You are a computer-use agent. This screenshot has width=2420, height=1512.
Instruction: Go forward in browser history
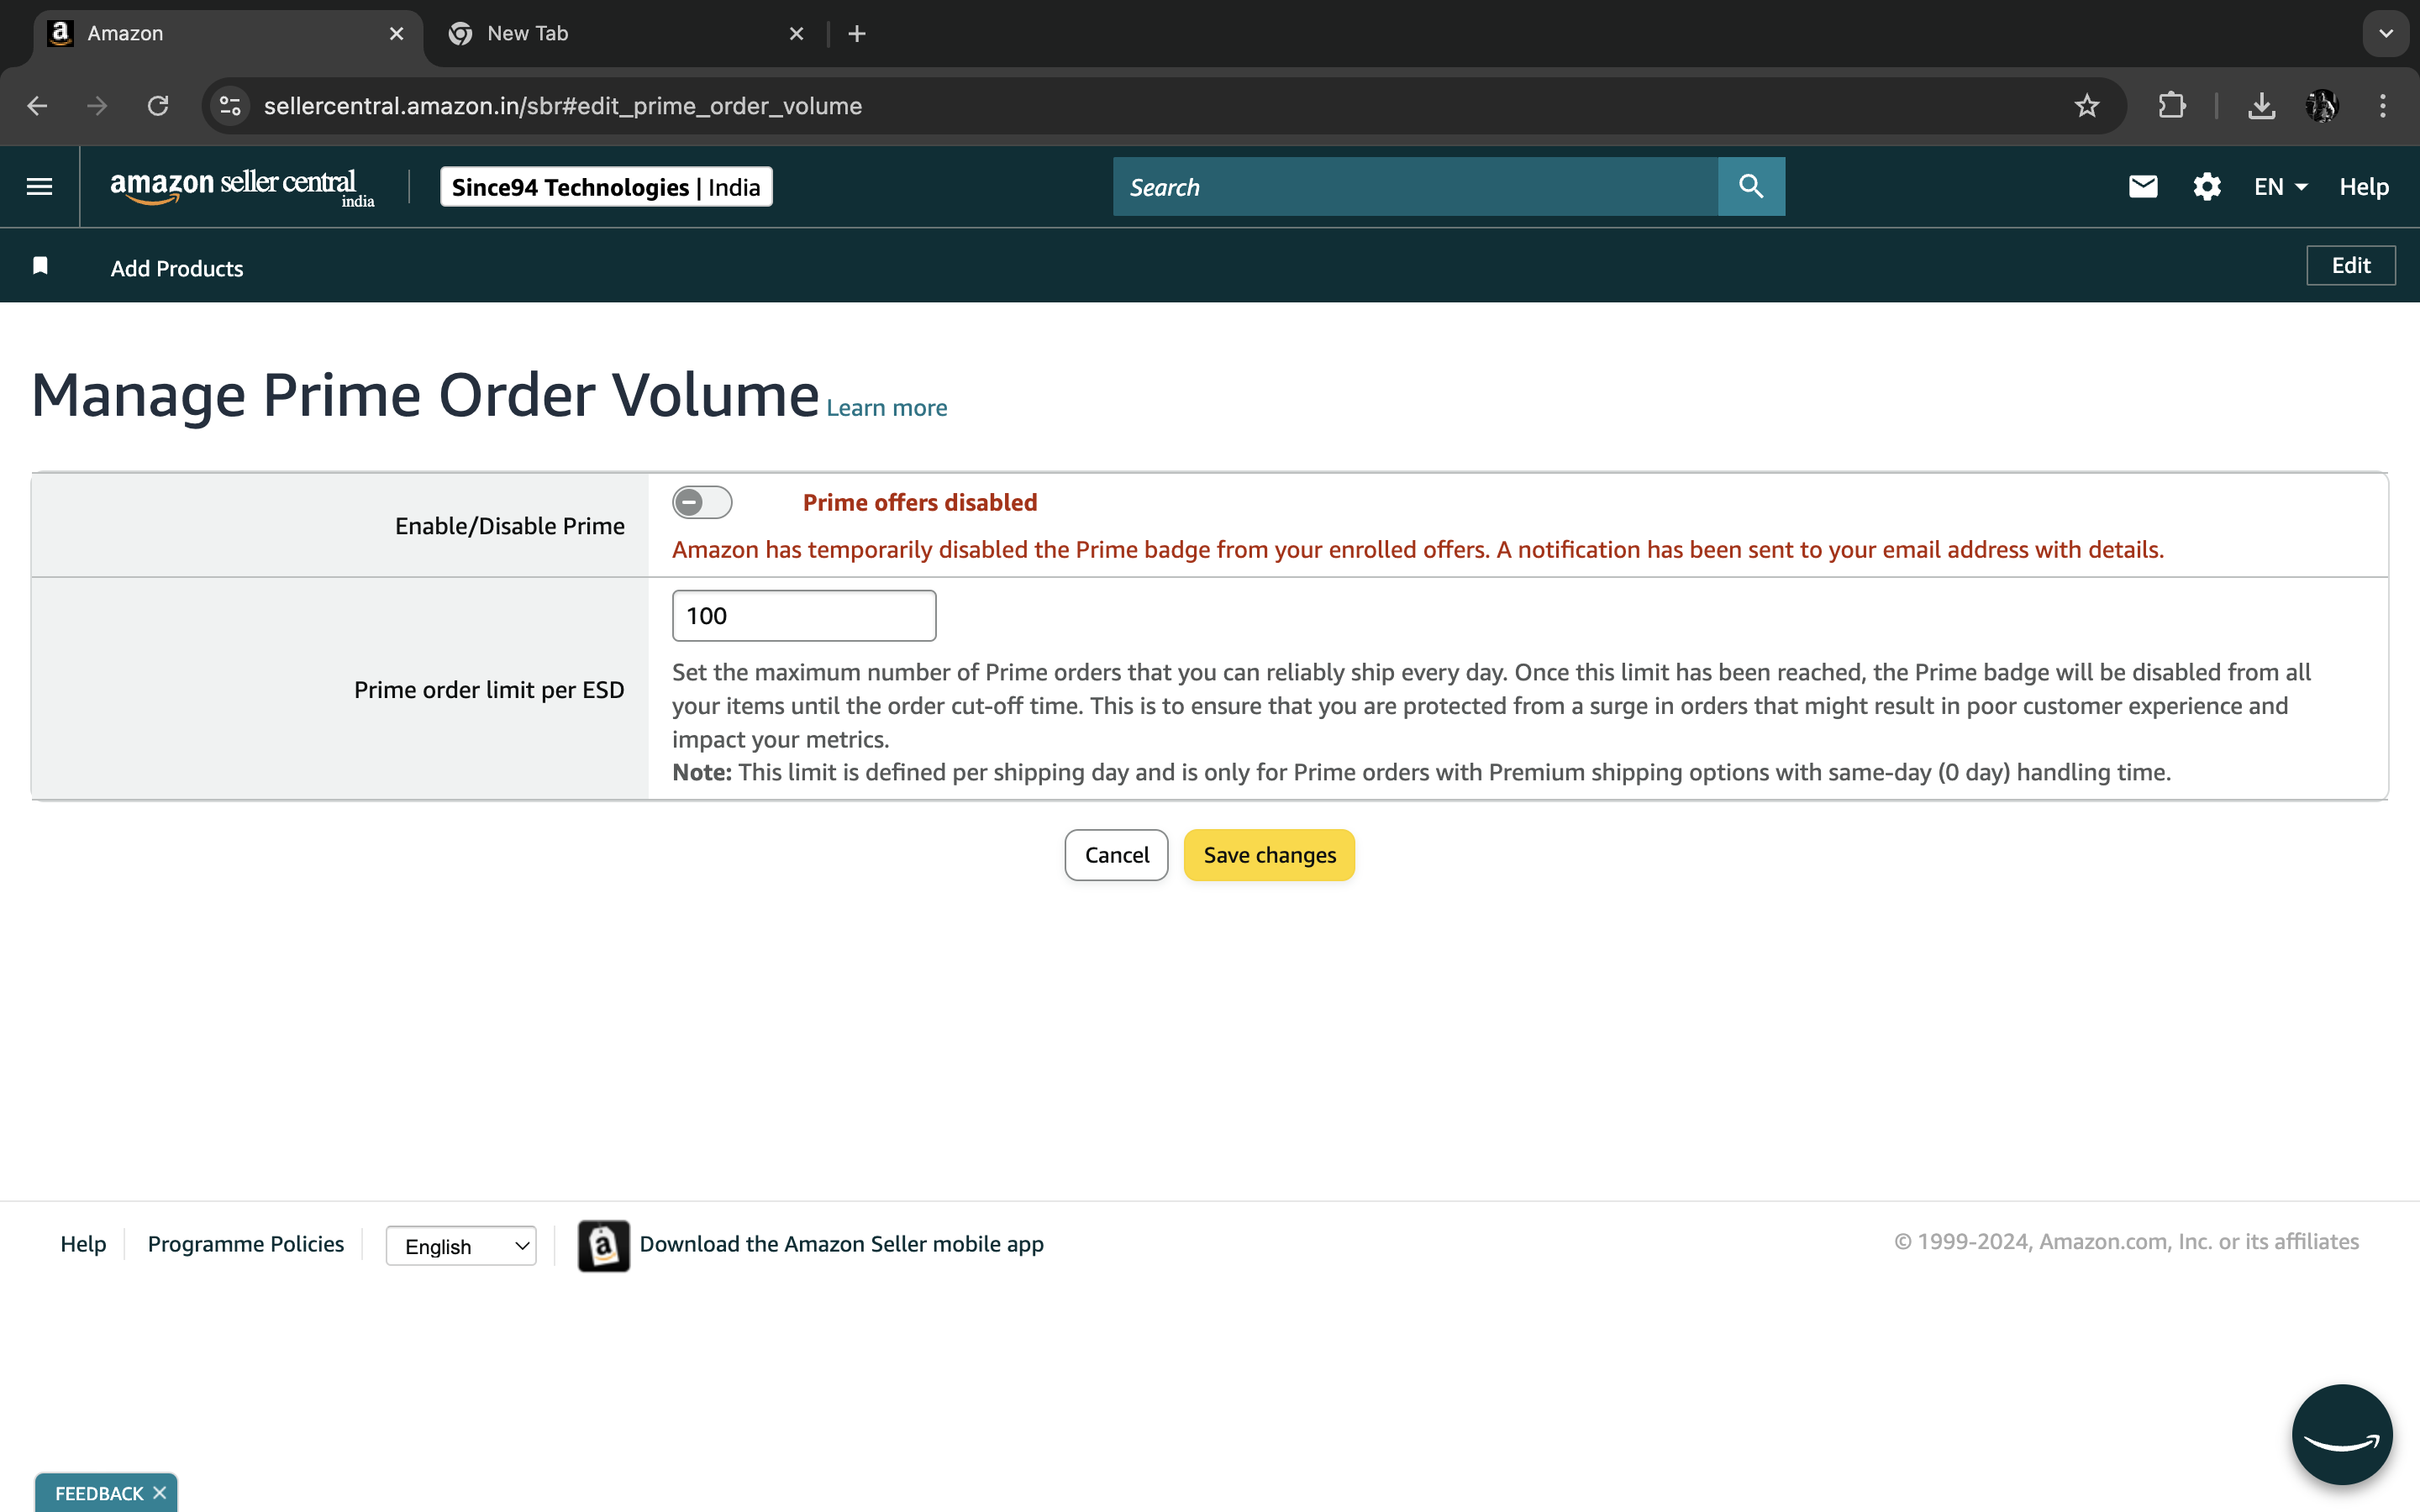97,106
